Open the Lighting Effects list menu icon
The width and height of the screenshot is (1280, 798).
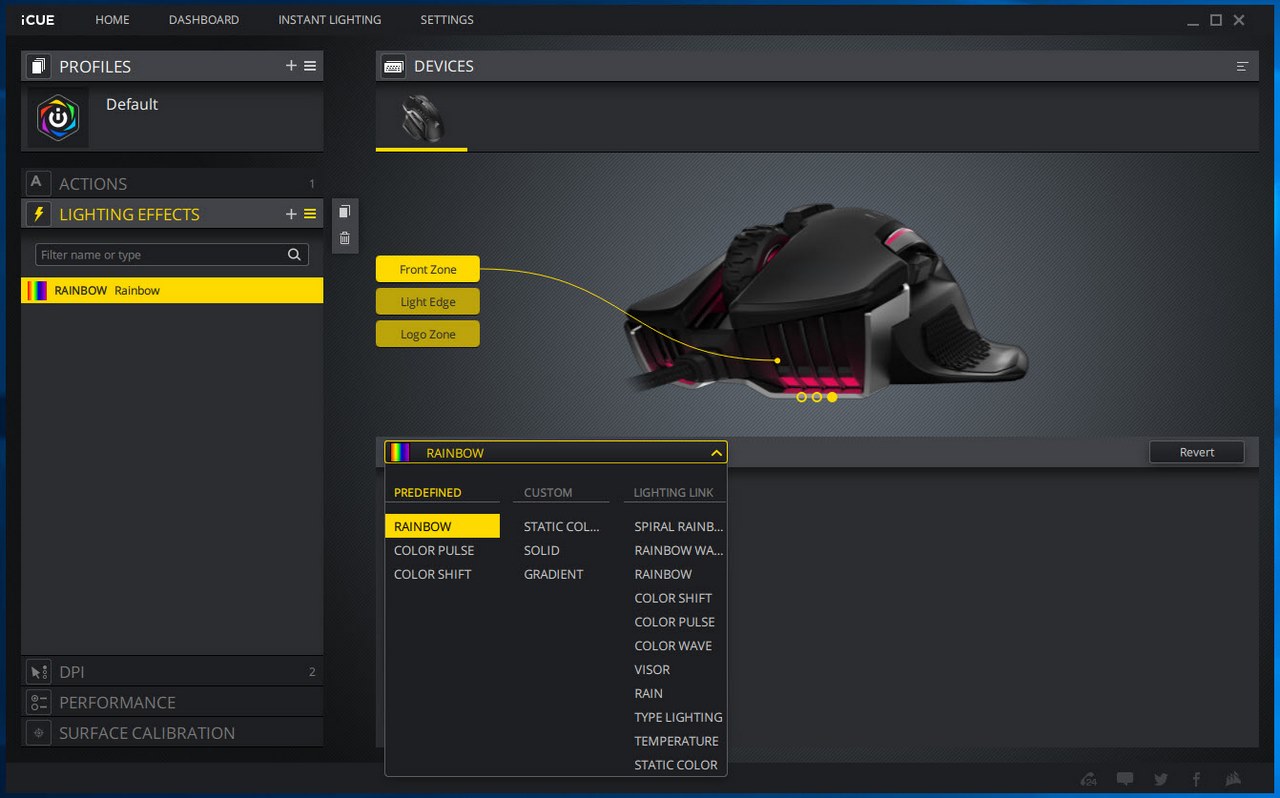pos(310,214)
